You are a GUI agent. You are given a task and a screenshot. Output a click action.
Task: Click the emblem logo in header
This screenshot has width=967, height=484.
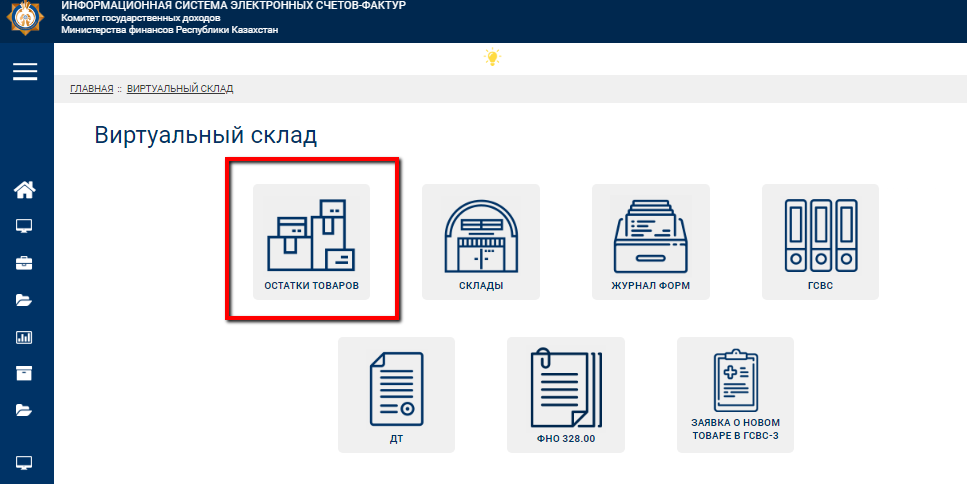point(27,21)
